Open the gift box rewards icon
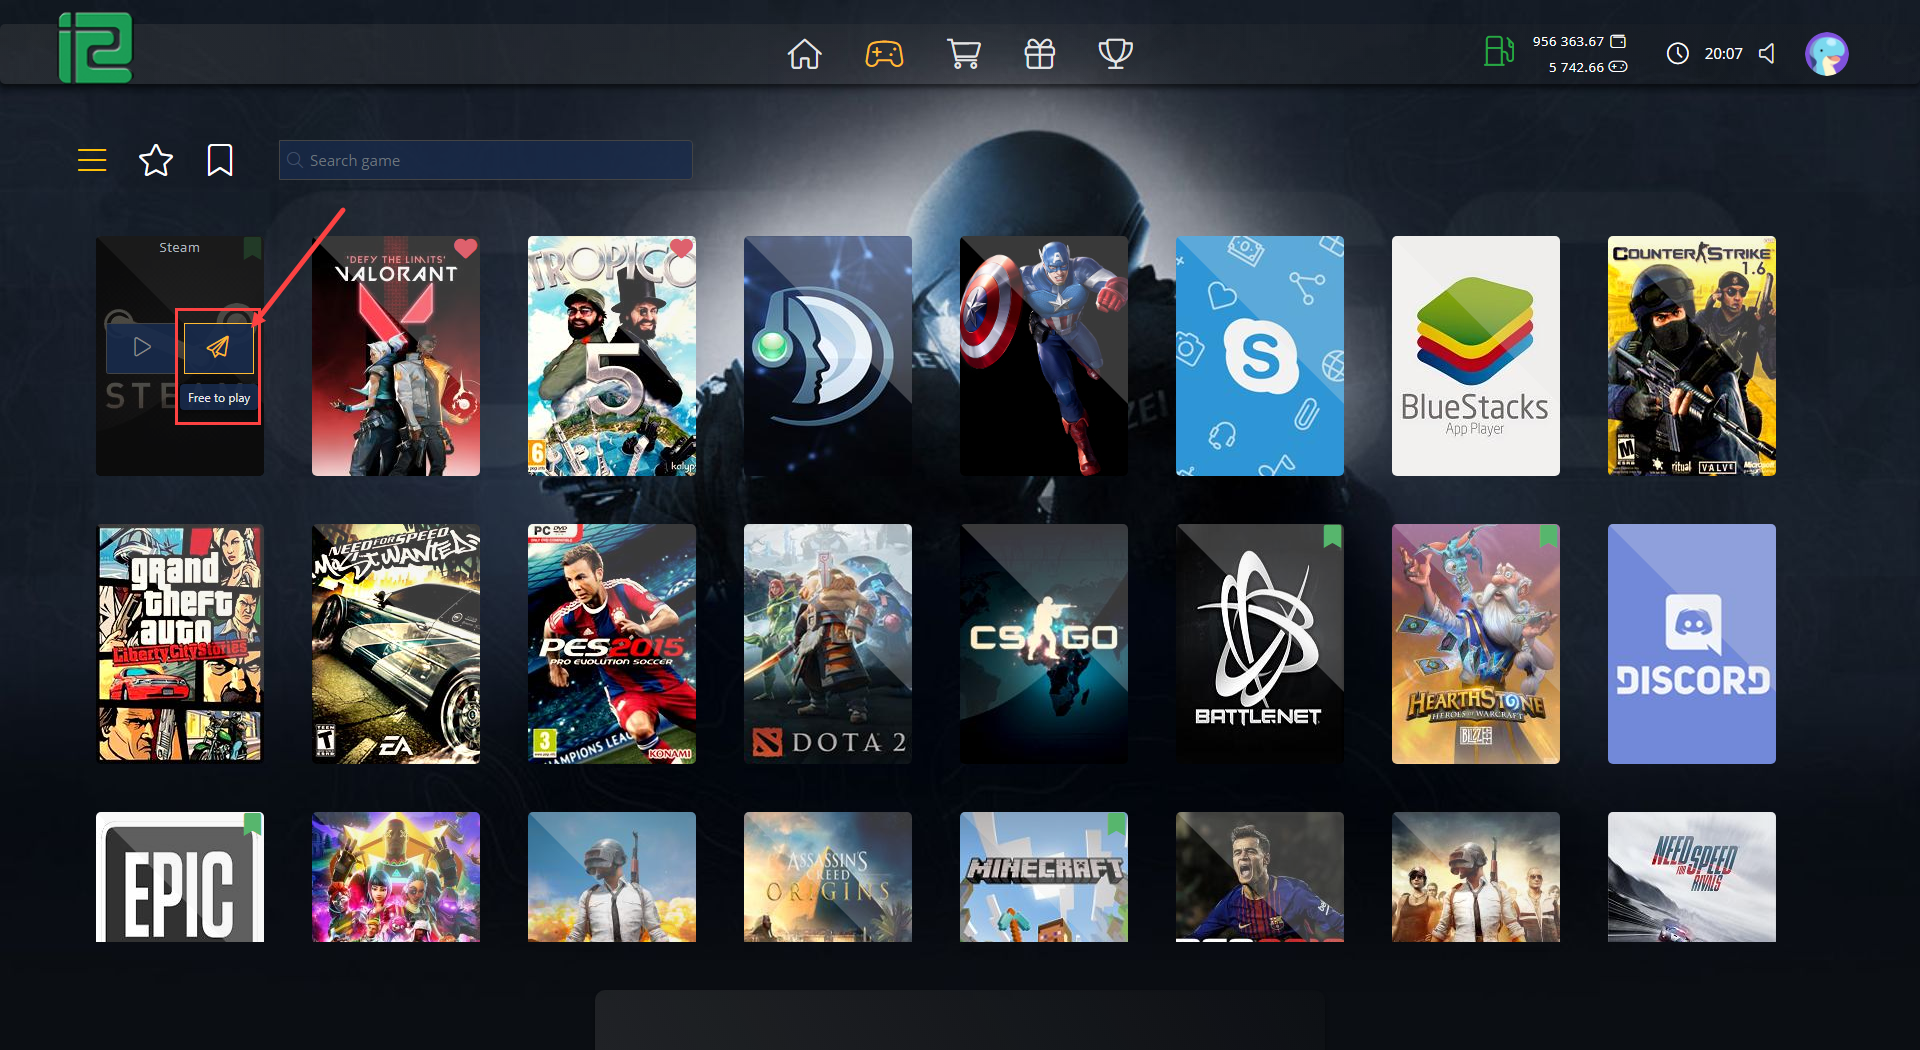 point(1040,54)
